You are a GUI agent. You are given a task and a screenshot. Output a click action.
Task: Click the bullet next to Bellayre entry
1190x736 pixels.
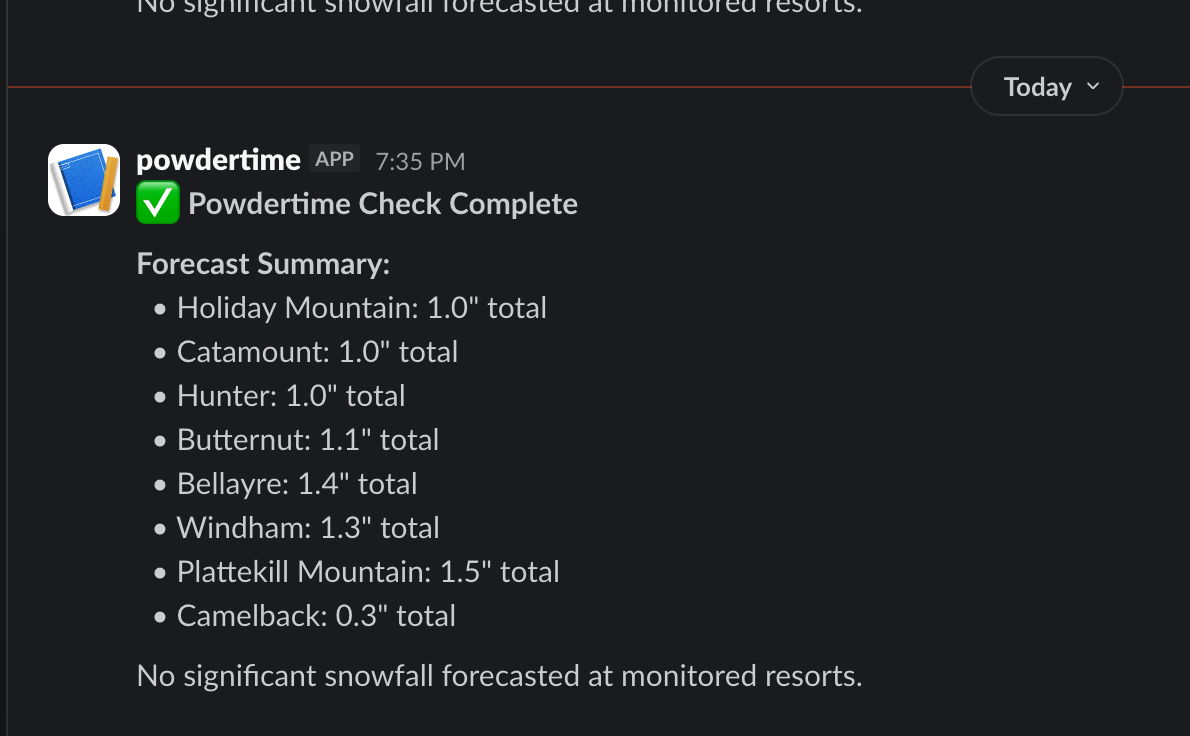160,485
